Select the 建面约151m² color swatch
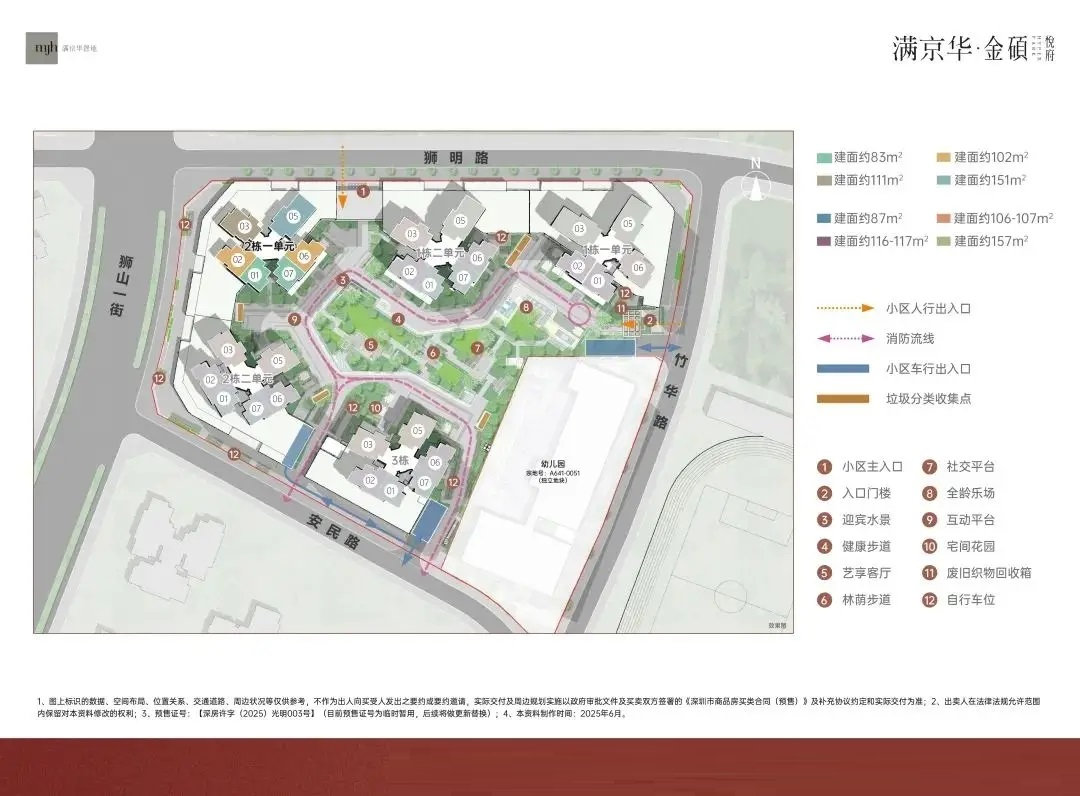The width and height of the screenshot is (1080, 796). (944, 180)
